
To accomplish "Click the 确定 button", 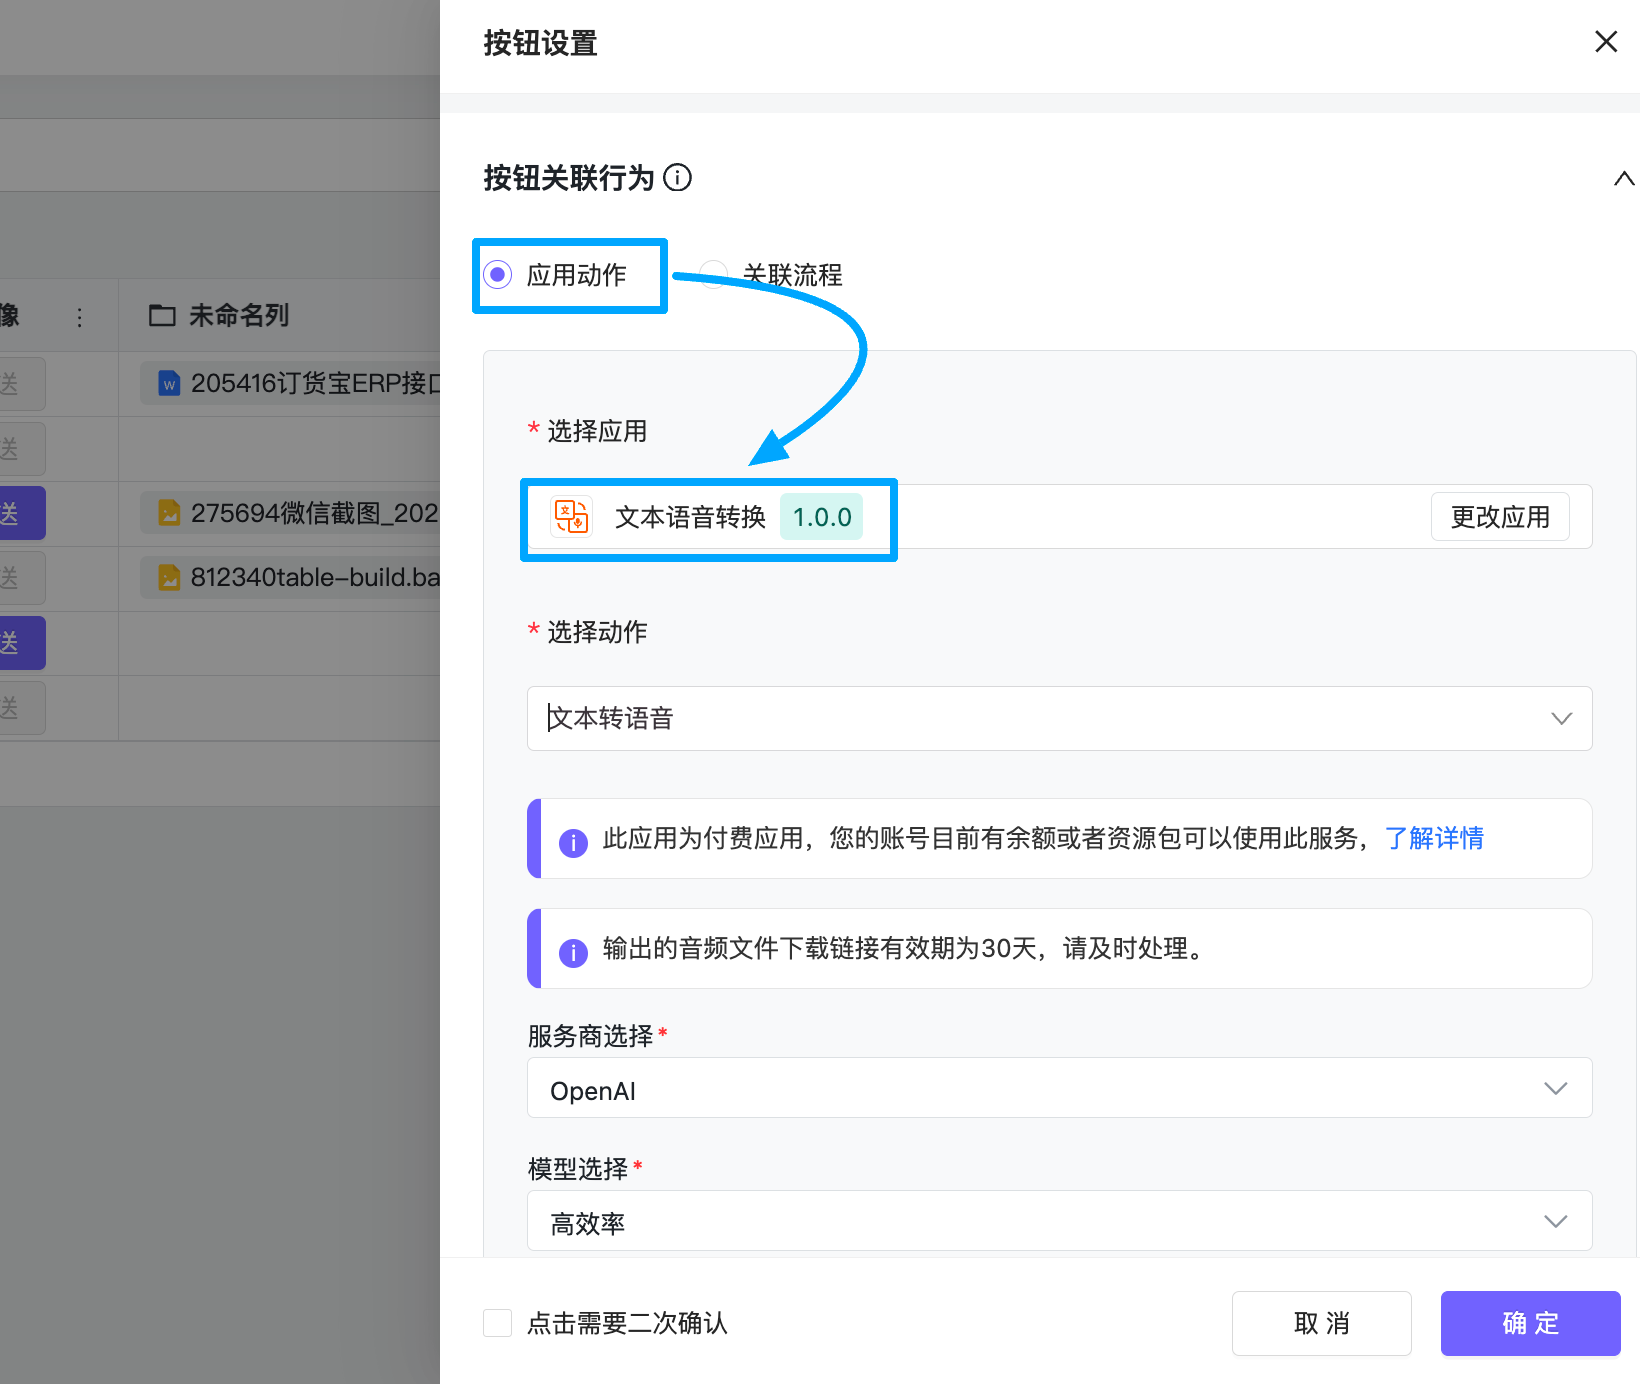I will point(1531,1323).
